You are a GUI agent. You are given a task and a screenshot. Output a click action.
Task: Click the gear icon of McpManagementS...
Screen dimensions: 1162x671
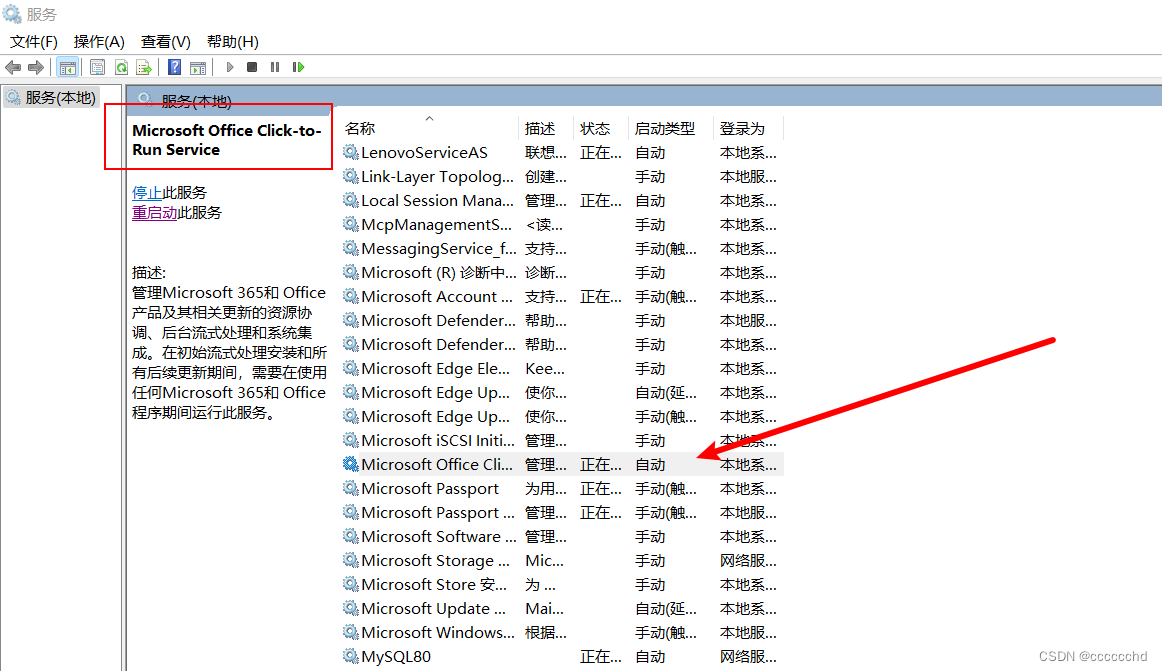click(351, 225)
